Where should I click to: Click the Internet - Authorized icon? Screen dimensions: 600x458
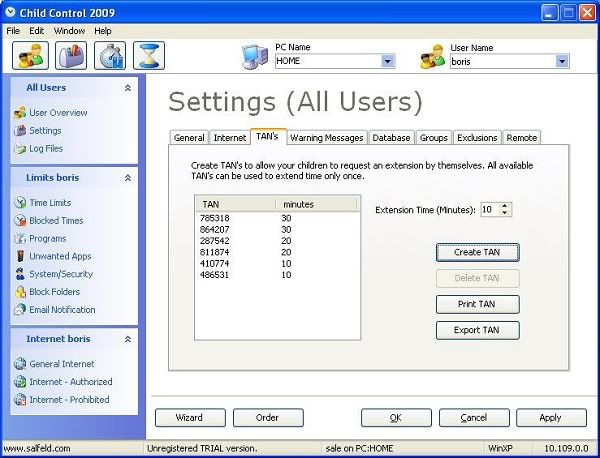tap(20, 381)
